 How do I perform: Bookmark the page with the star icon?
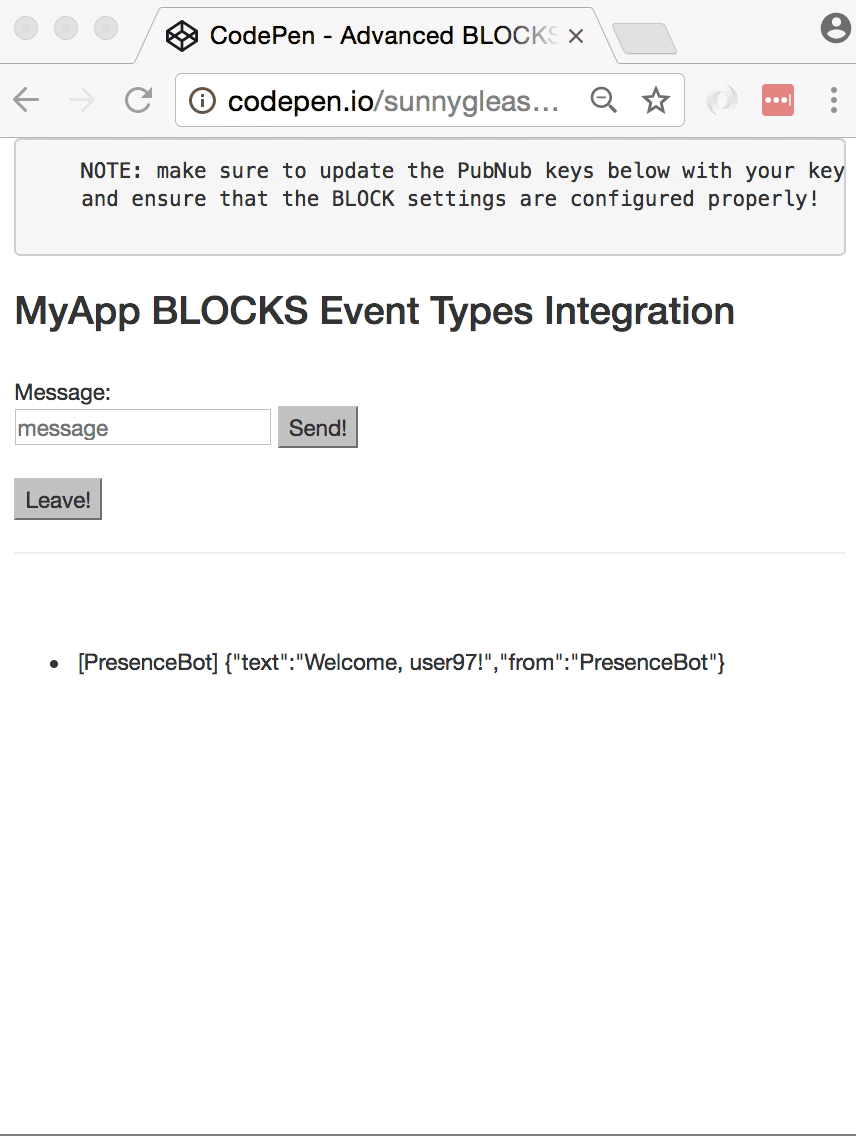coord(655,100)
